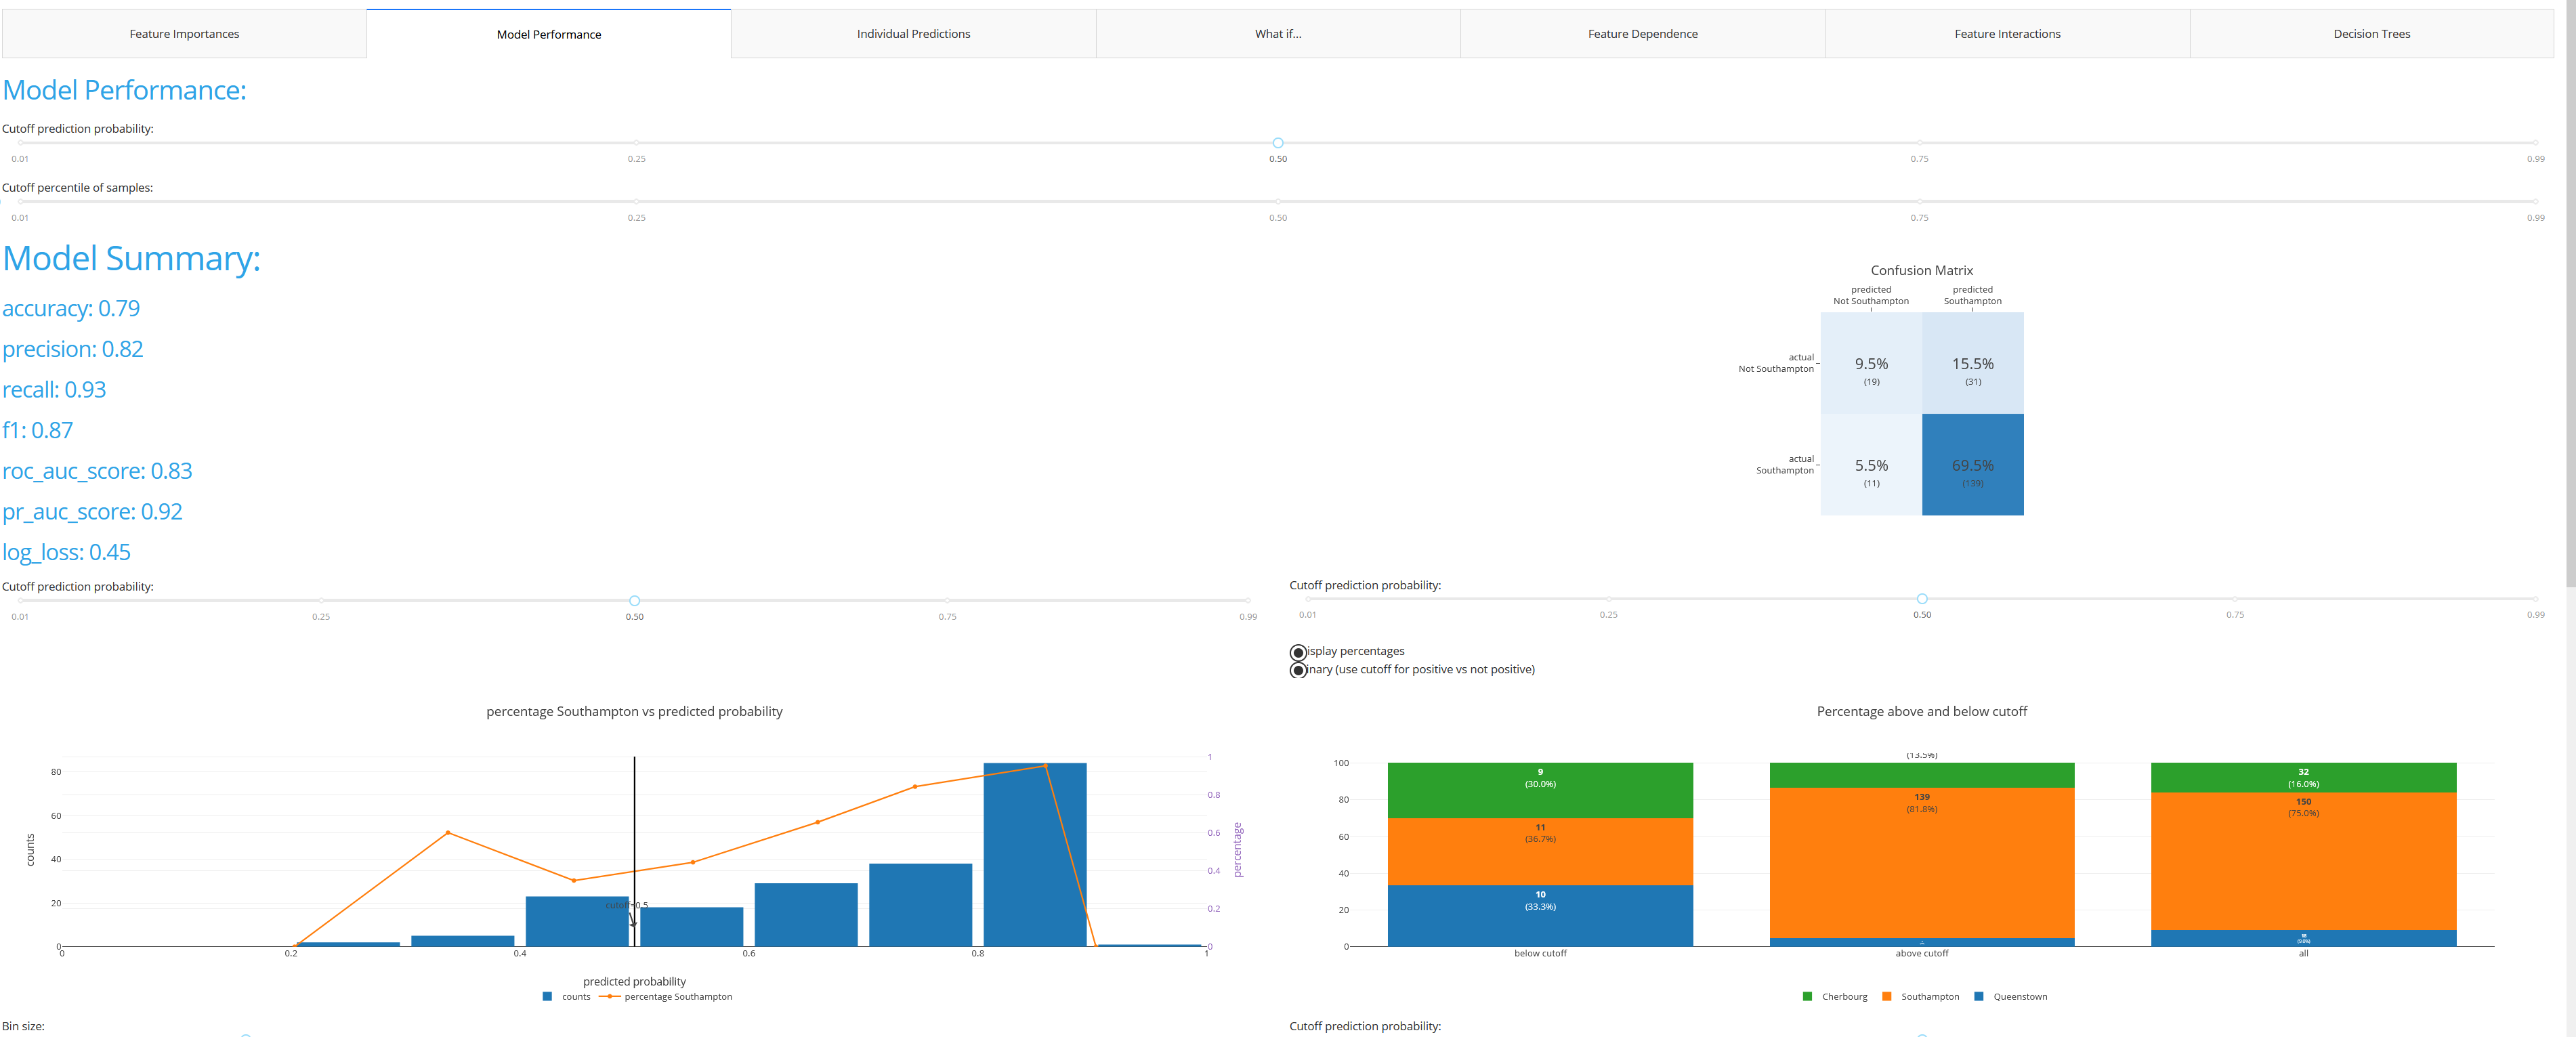Click the 69.5% confusion matrix cell
The image size is (2576, 1037).
pos(1972,465)
